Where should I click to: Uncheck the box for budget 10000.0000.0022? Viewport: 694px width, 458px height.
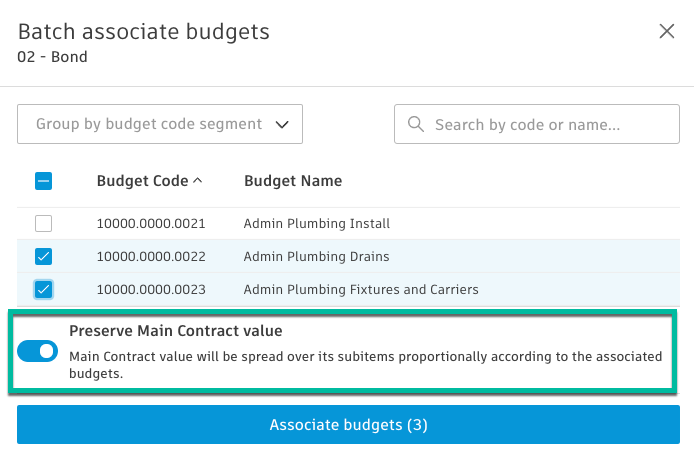[43, 257]
